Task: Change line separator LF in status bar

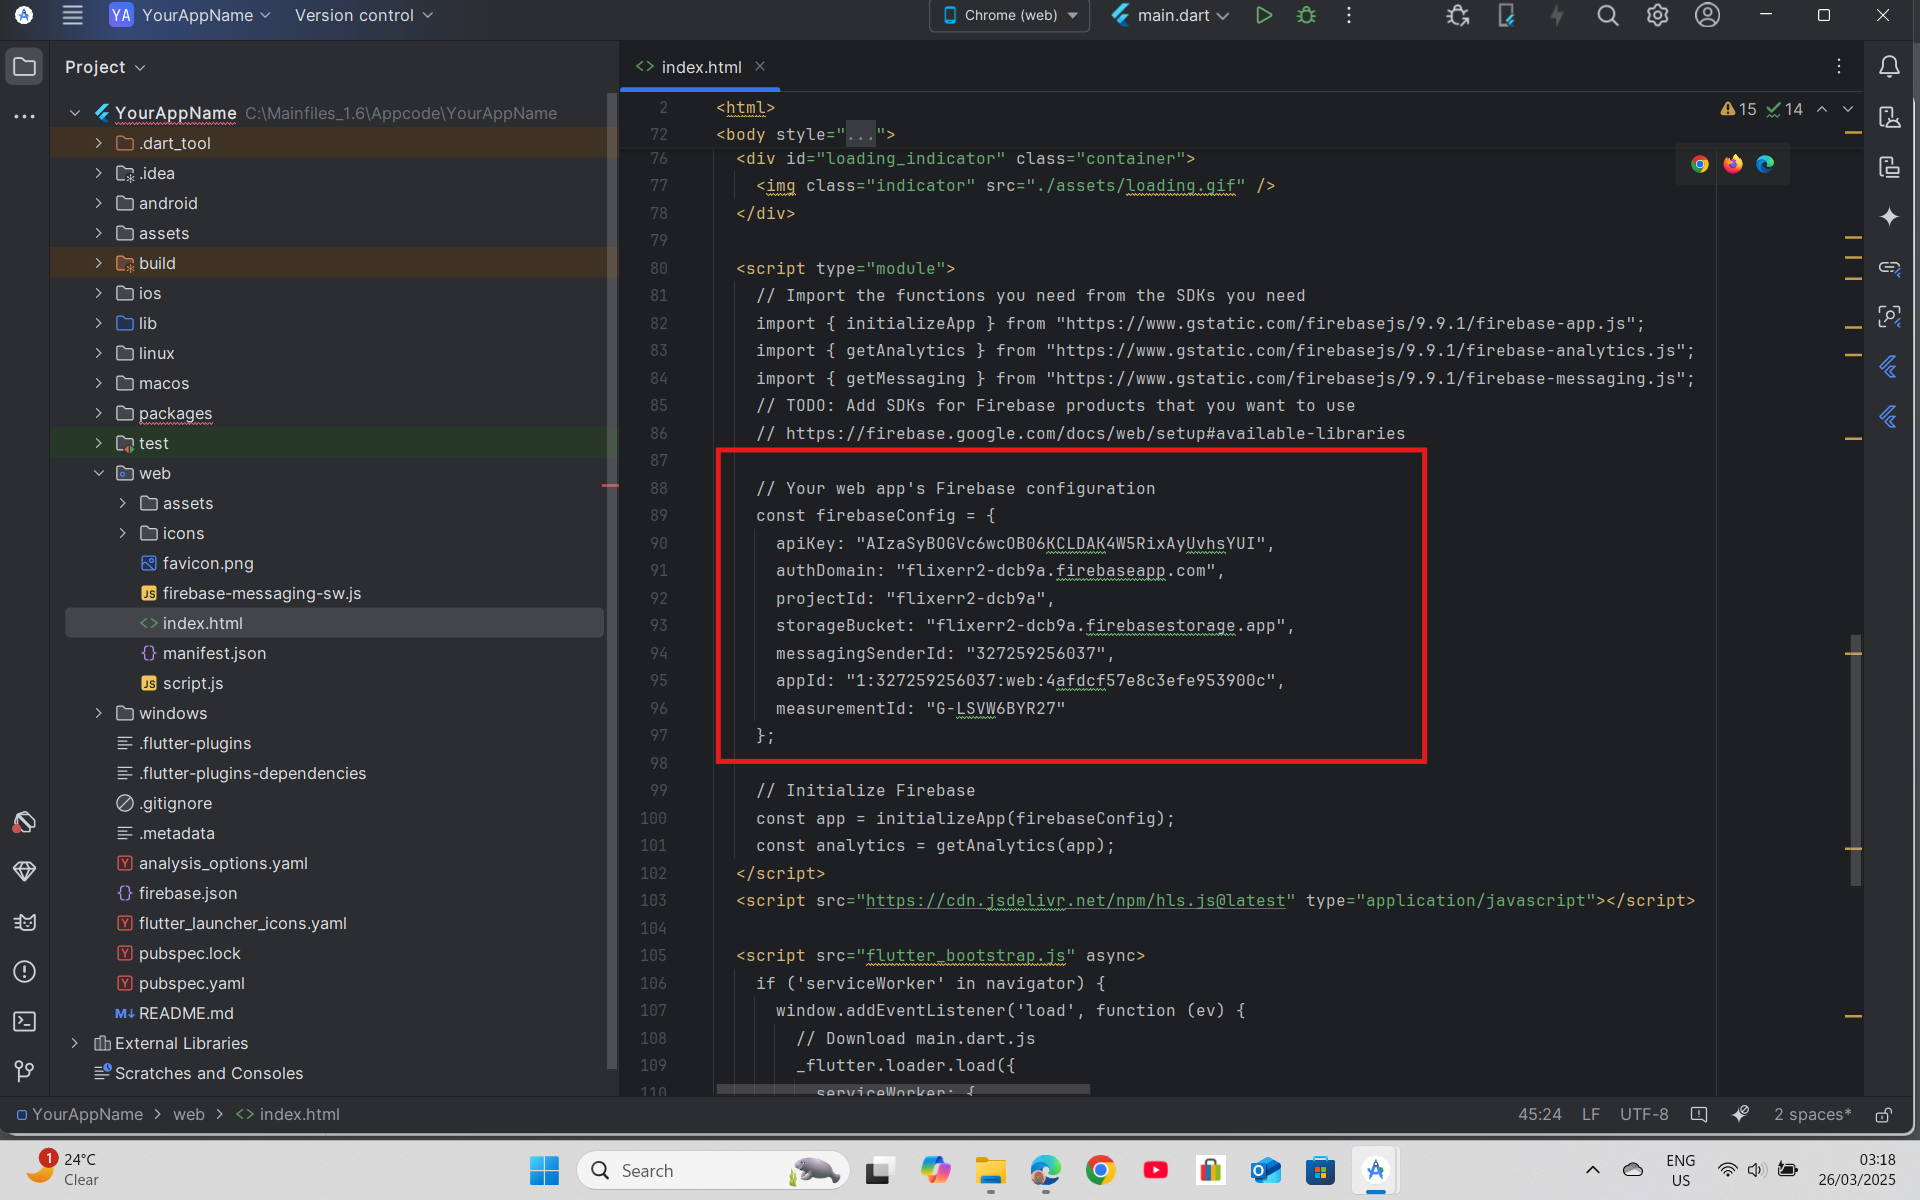Action: click(1590, 1114)
